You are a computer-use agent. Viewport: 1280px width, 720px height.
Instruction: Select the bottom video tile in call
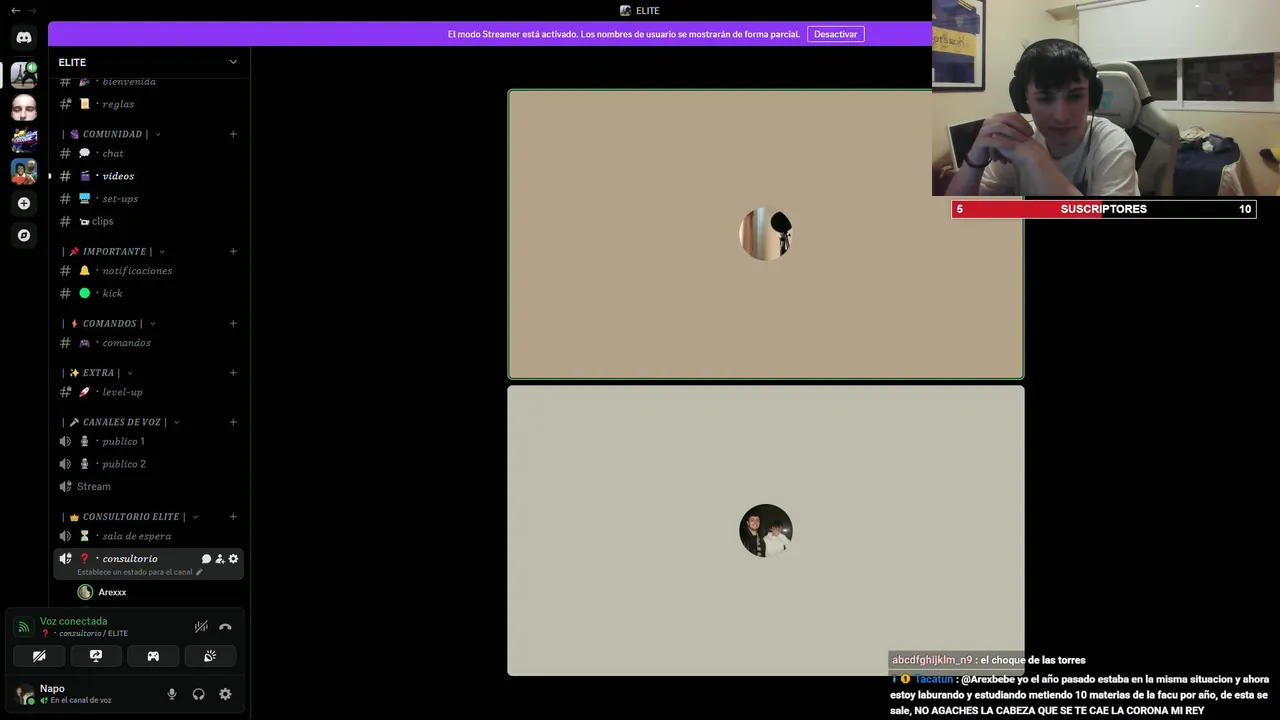pos(766,531)
